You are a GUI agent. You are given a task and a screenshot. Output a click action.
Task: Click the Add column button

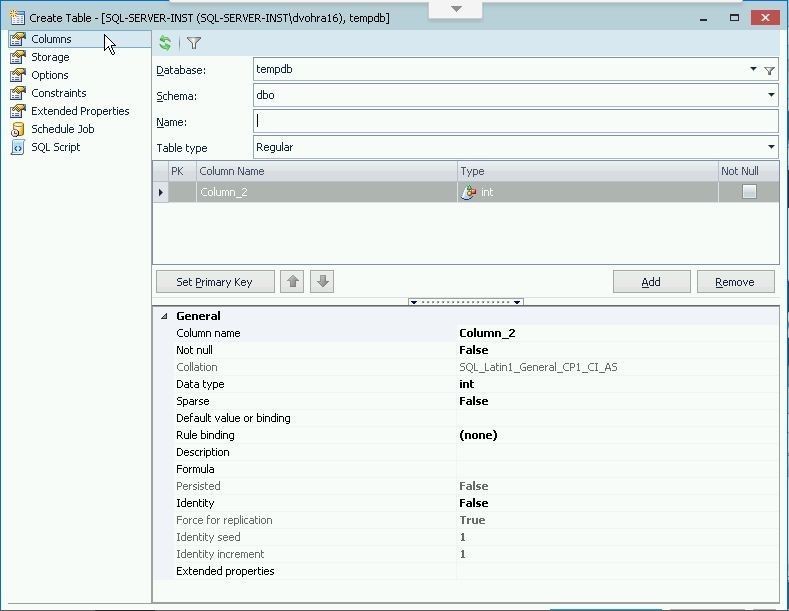[651, 282]
